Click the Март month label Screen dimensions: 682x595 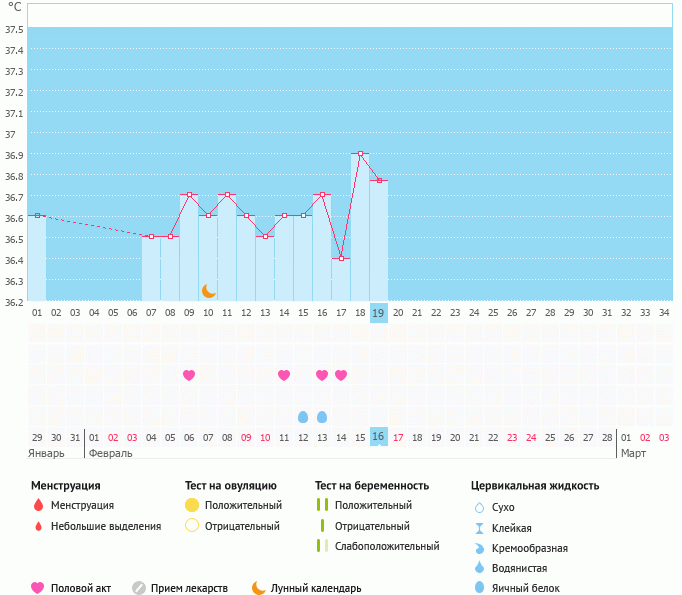coord(633,453)
